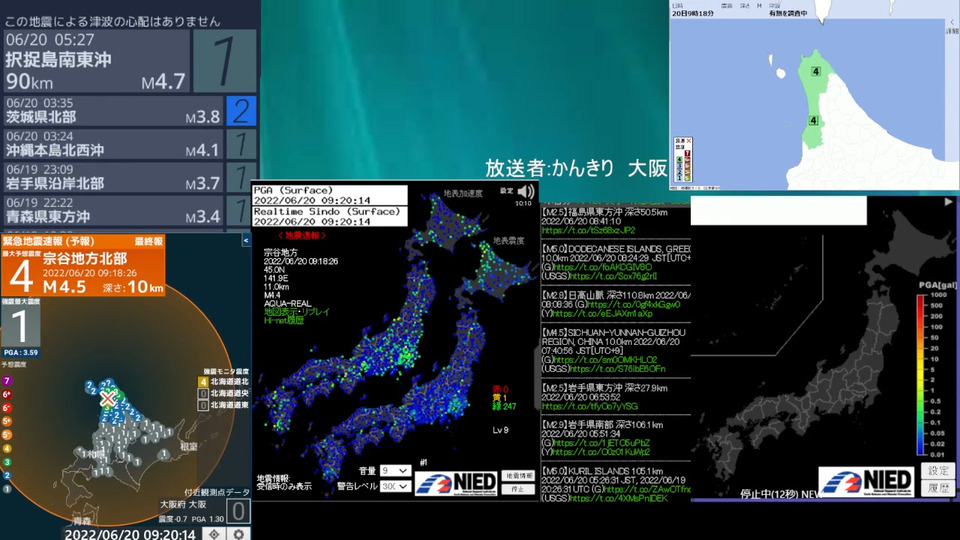Open the 音量 volume dropdown
960x540 pixels.
(x=396, y=470)
